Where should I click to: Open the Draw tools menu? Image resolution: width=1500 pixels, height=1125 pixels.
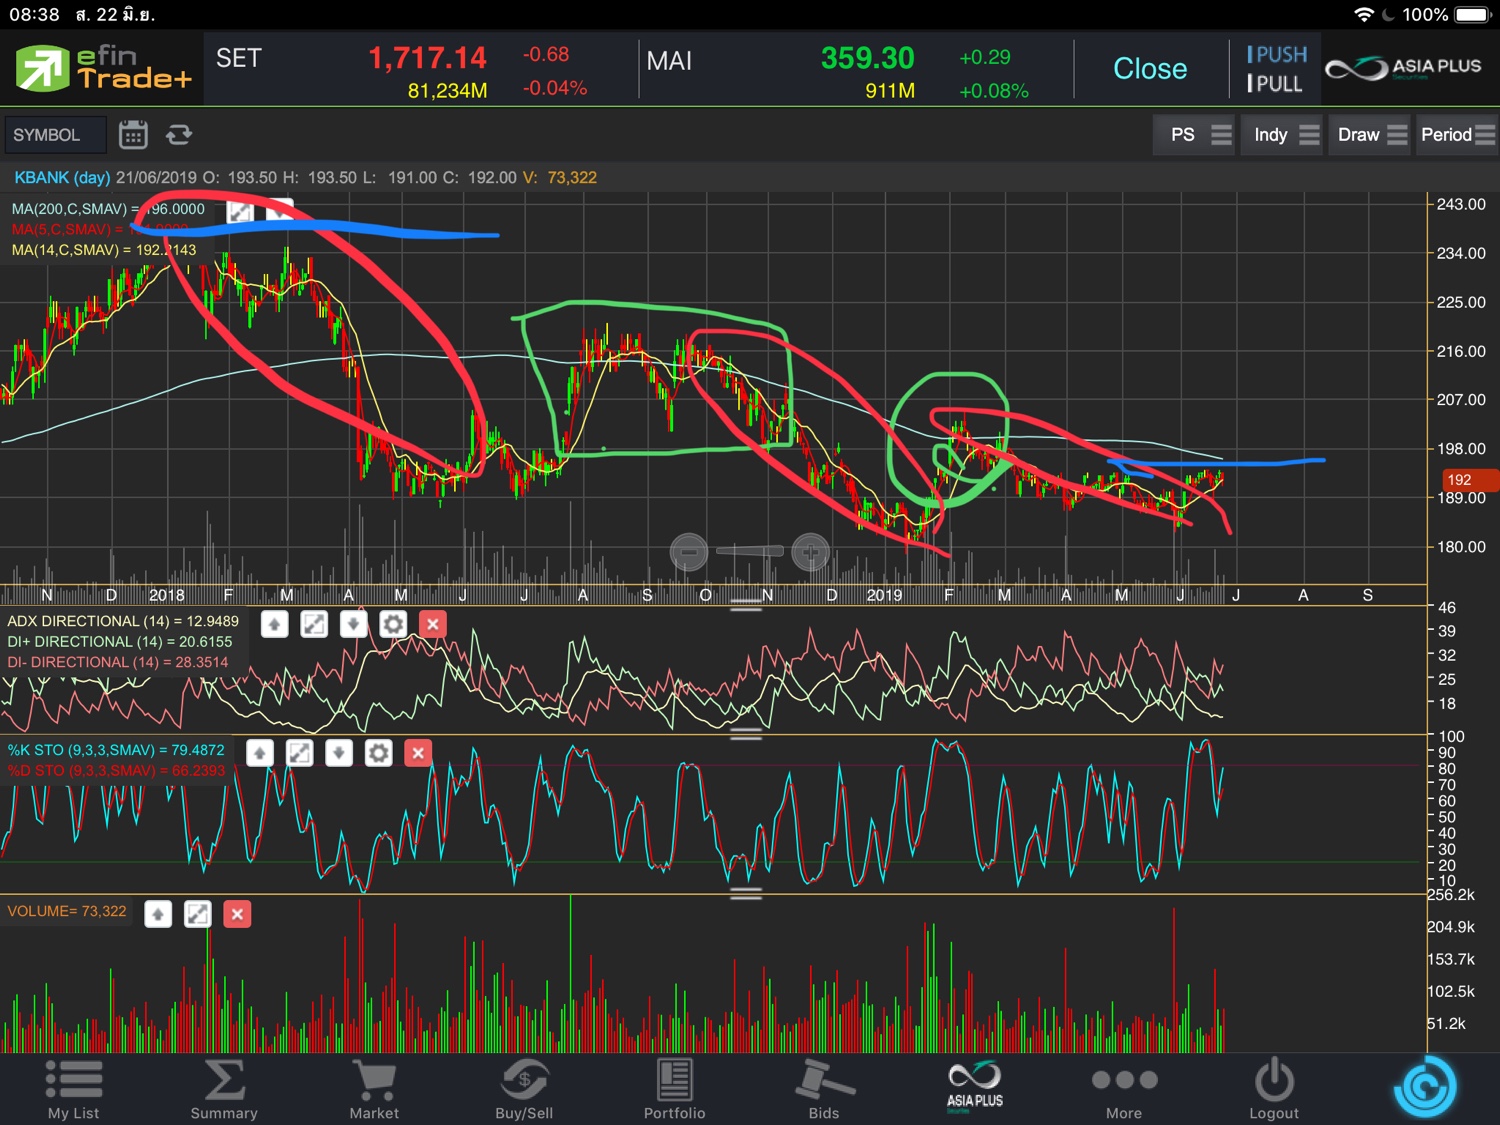click(x=1372, y=135)
